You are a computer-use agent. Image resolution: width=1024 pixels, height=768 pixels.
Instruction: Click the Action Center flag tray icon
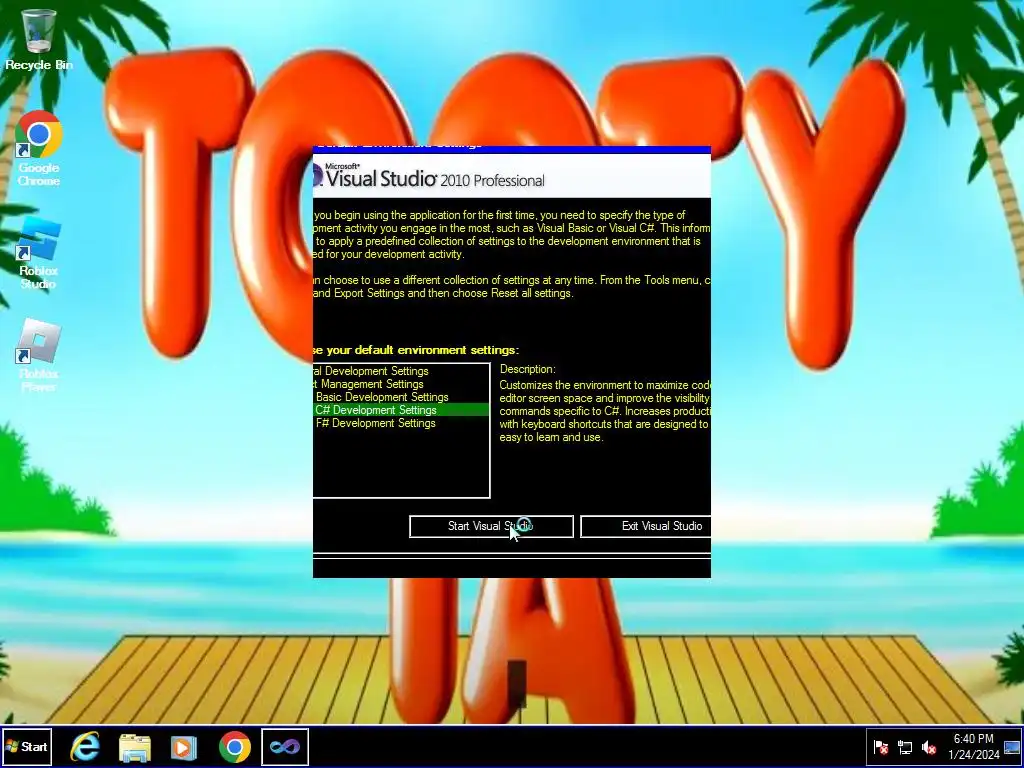pos(881,747)
